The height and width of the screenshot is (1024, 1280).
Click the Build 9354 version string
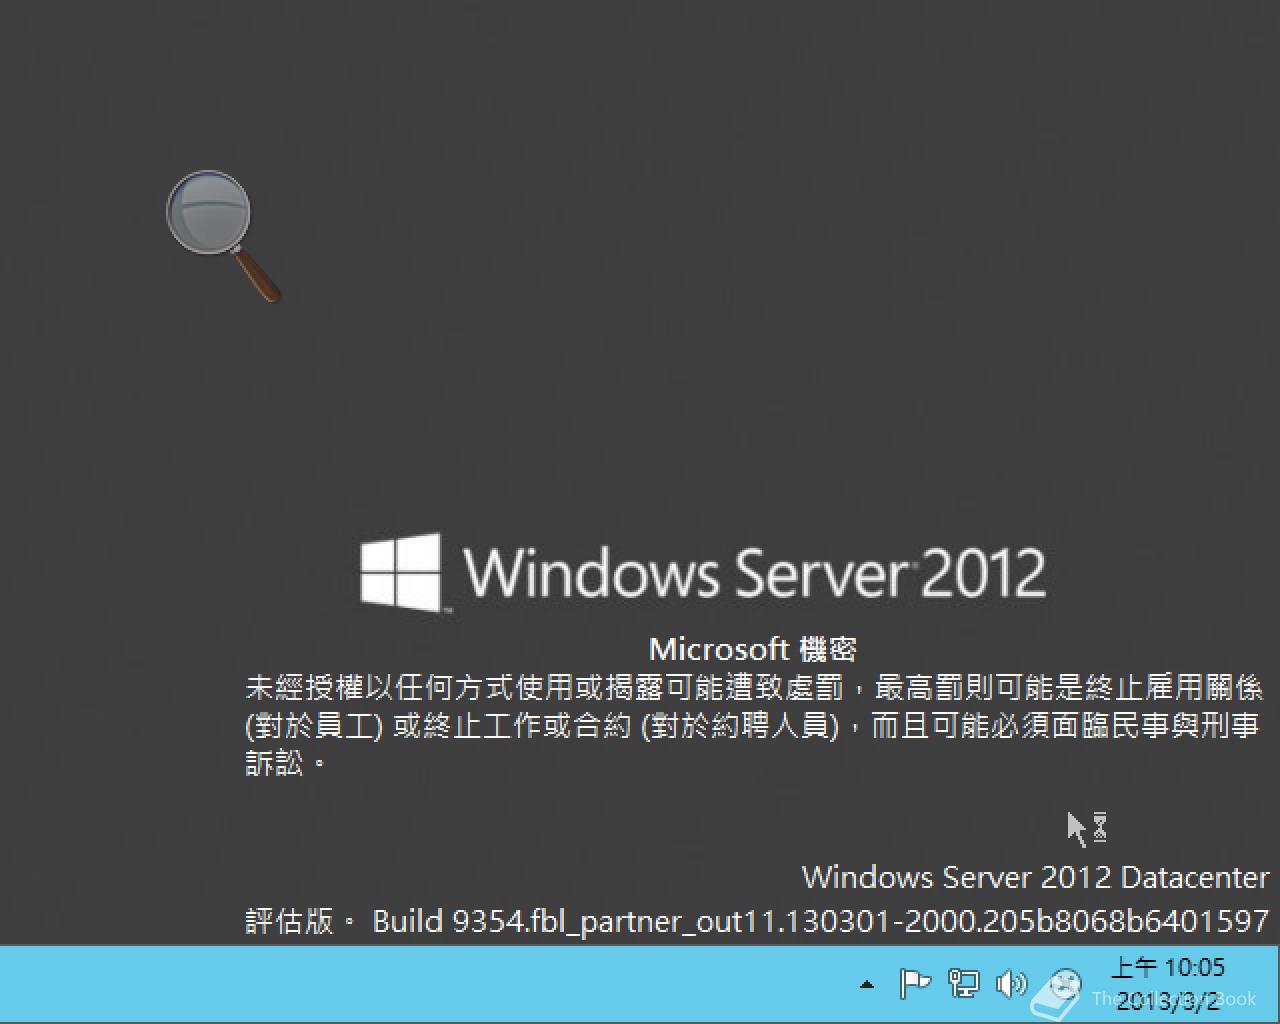click(x=820, y=921)
